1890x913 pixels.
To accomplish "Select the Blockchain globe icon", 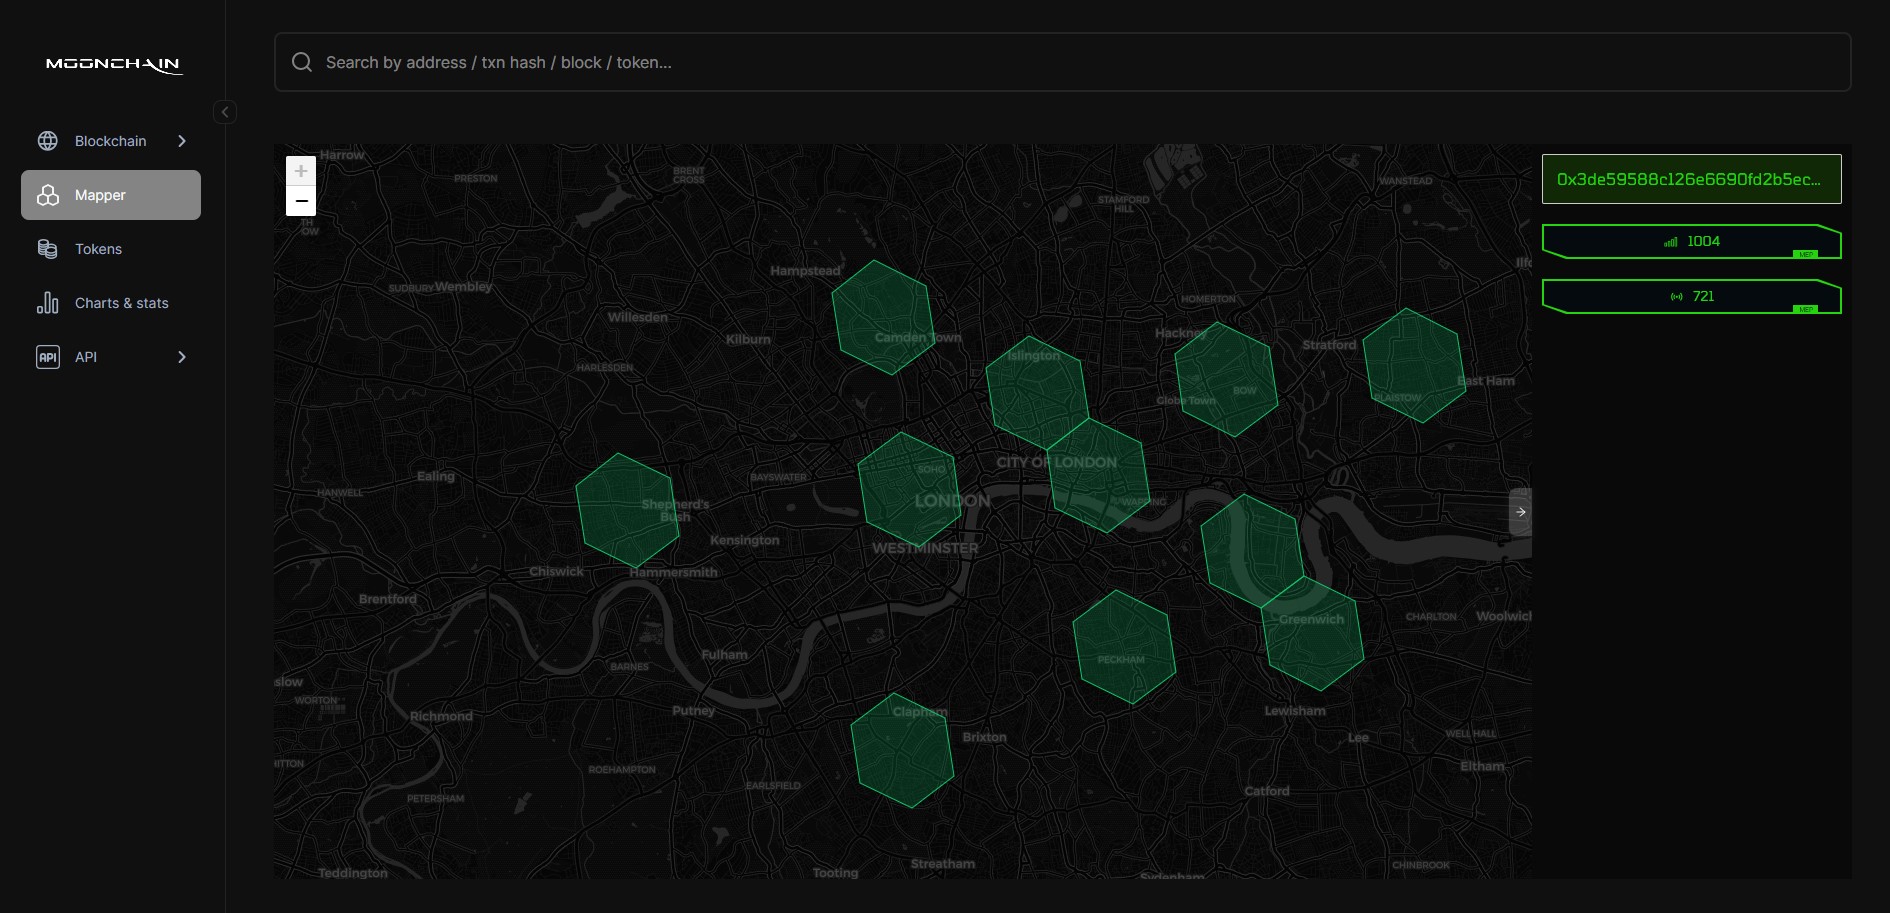I will coord(47,140).
